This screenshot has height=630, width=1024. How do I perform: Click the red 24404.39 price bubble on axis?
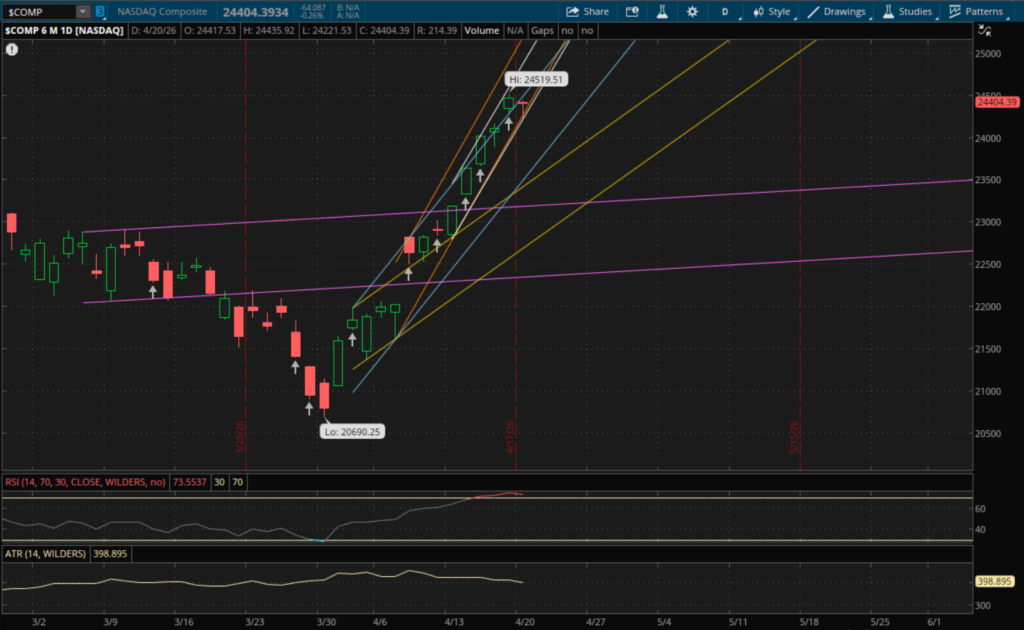pos(996,102)
